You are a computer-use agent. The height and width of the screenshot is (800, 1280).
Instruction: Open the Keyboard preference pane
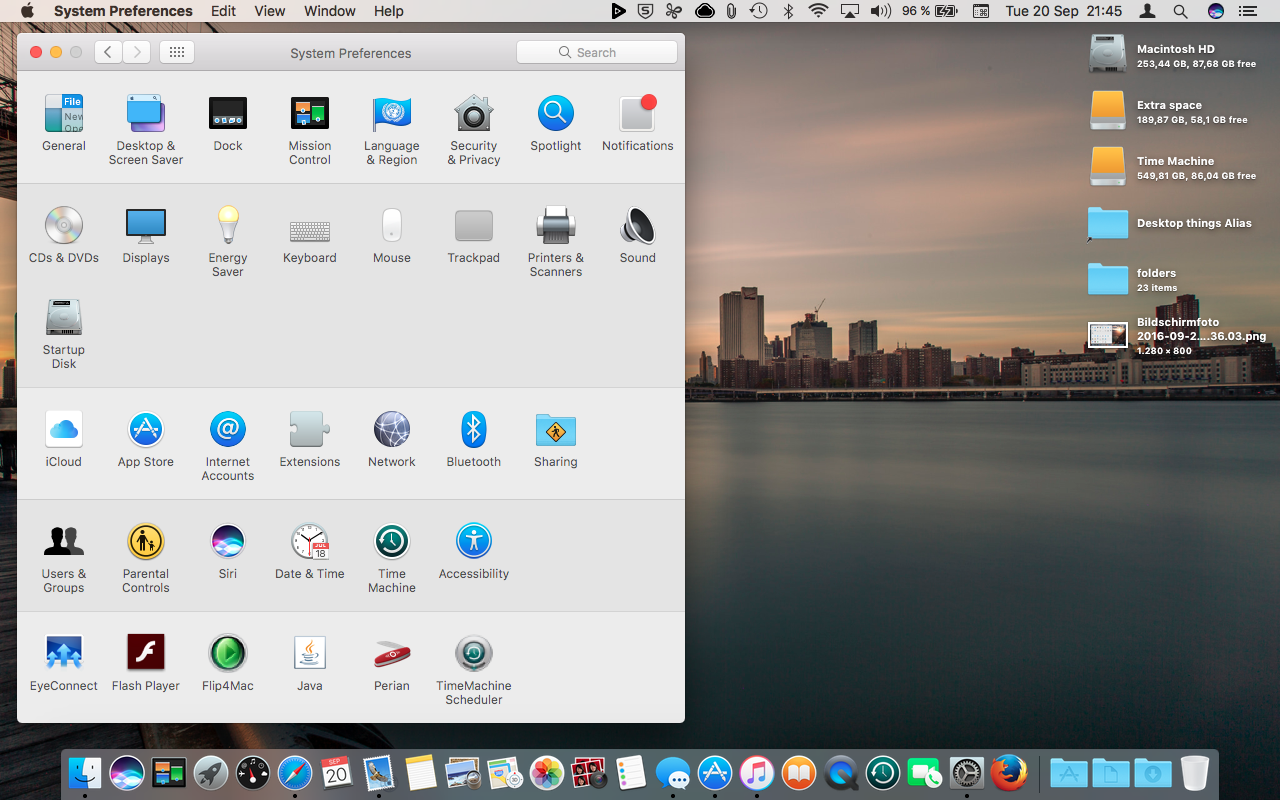tap(310, 231)
